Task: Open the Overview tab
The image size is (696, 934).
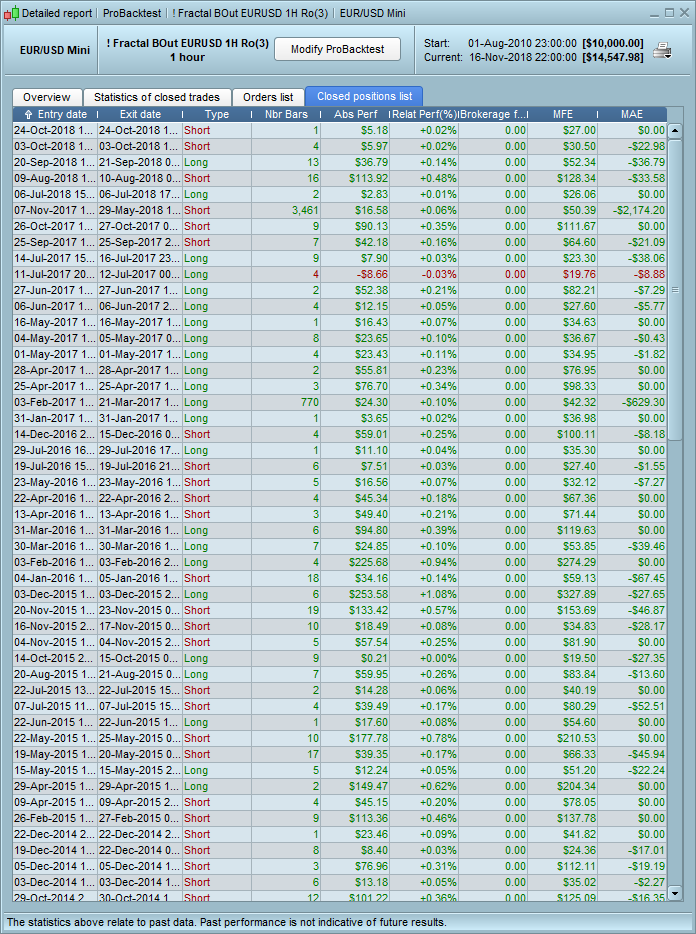Action: tap(46, 97)
